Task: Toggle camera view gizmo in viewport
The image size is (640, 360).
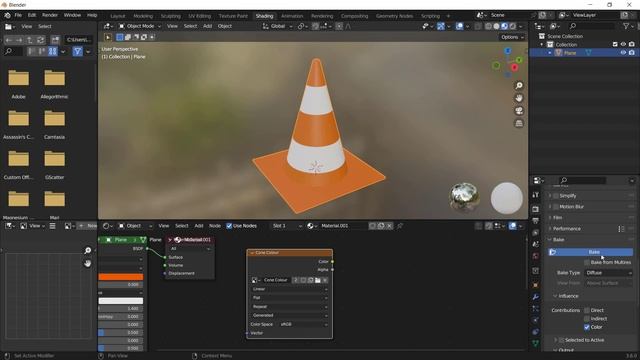Action: point(519,111)
